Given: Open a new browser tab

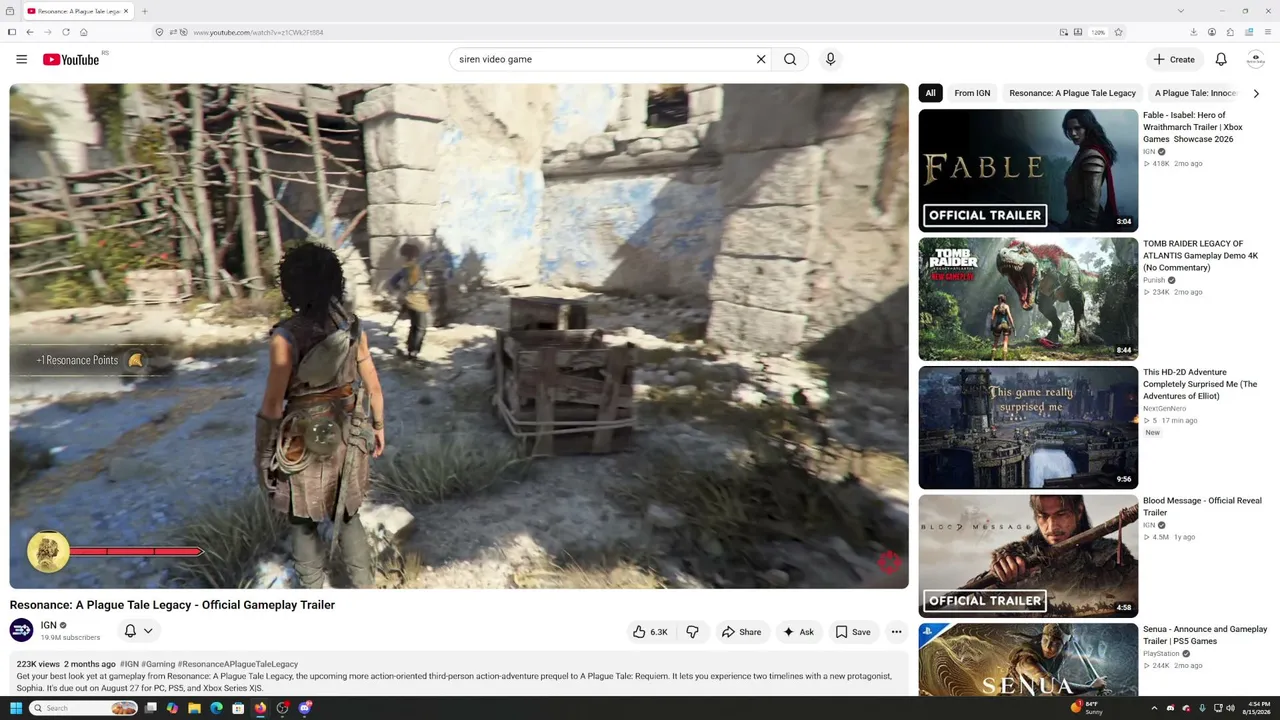Looking at the screenshot, I should pos(145,11).
